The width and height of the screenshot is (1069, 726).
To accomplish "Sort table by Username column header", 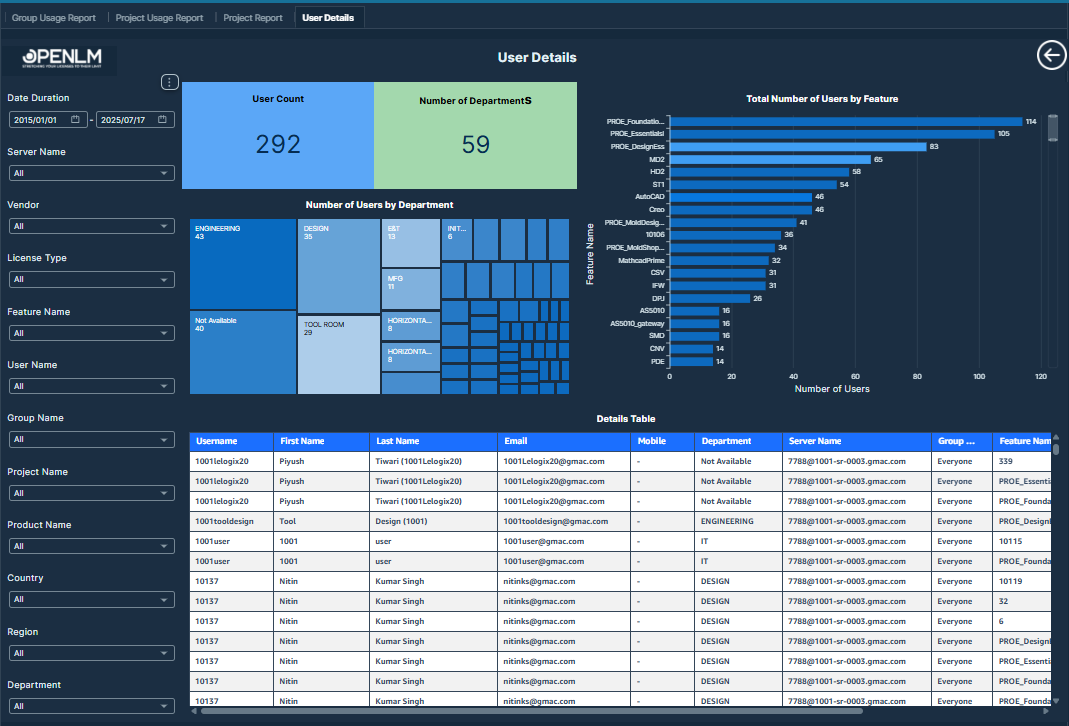I will [x=231, y=441].
